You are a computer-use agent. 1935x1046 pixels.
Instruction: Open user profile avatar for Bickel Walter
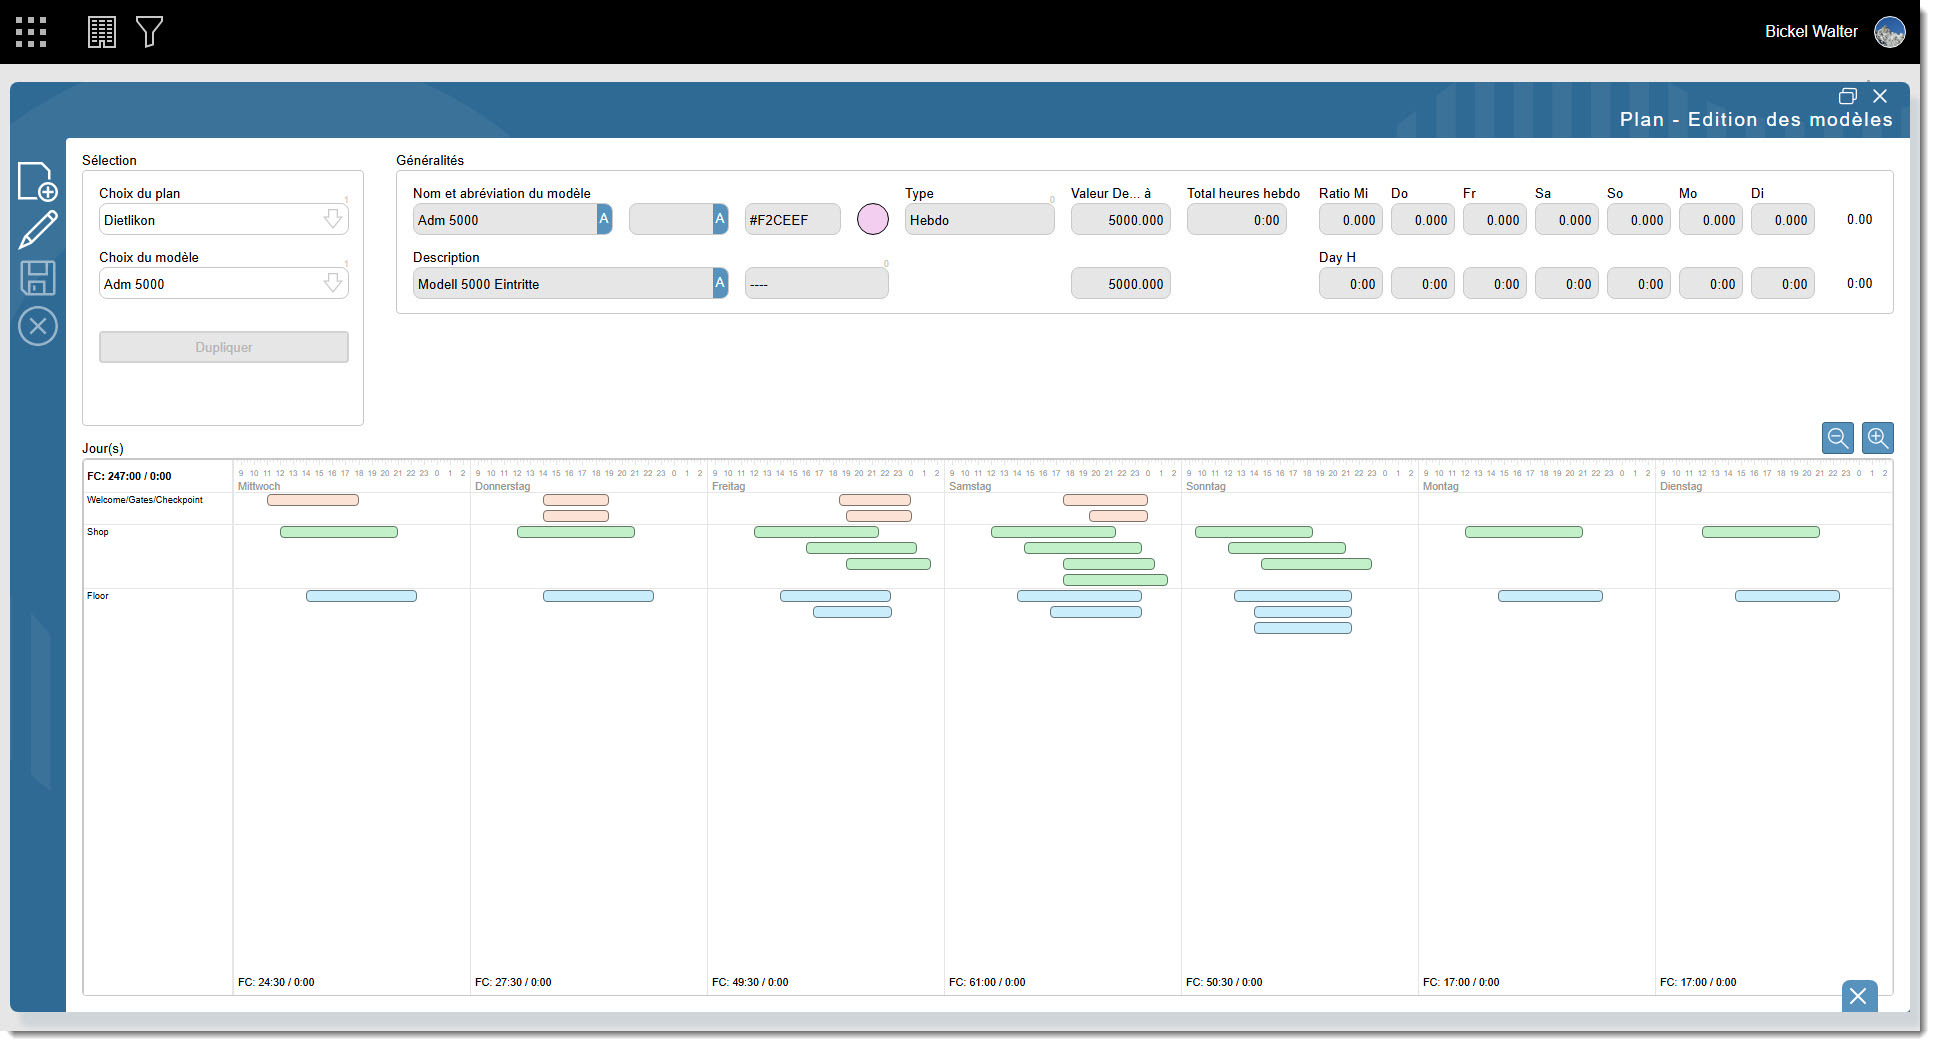click(1889, 32)
